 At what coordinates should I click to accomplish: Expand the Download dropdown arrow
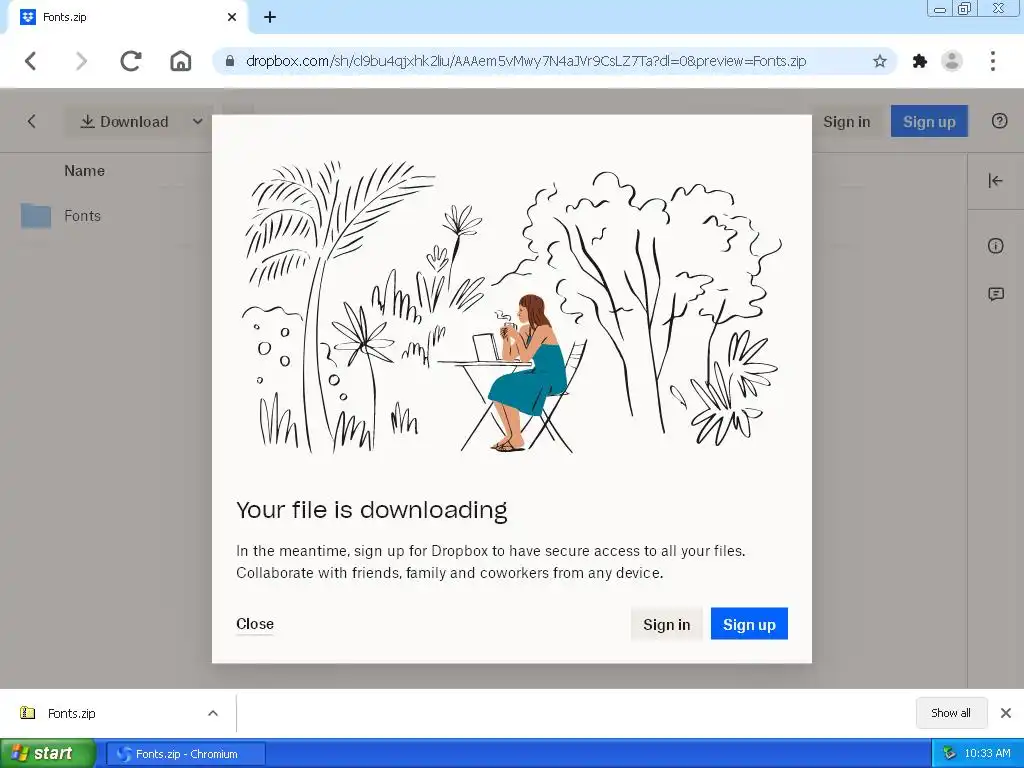197,121
